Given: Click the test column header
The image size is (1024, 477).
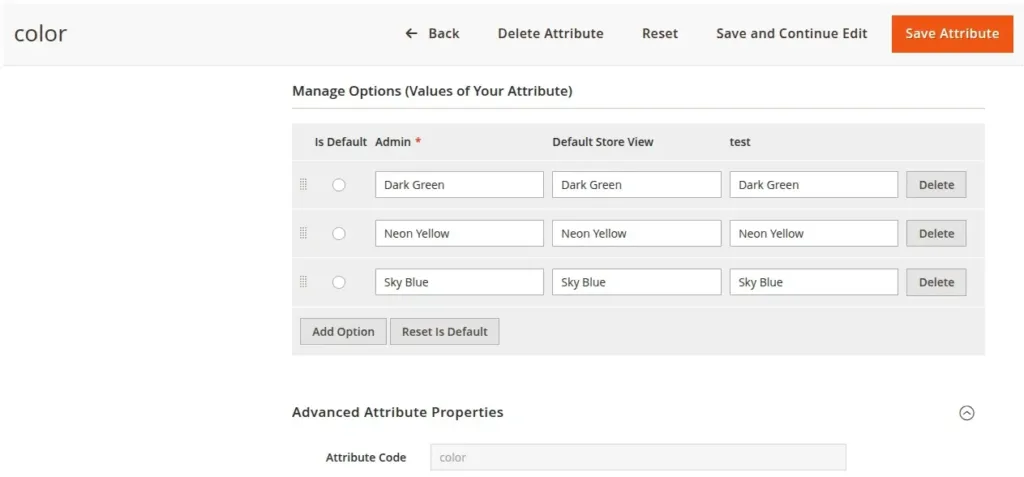Looking at the screenshot, I should point(740,142).
